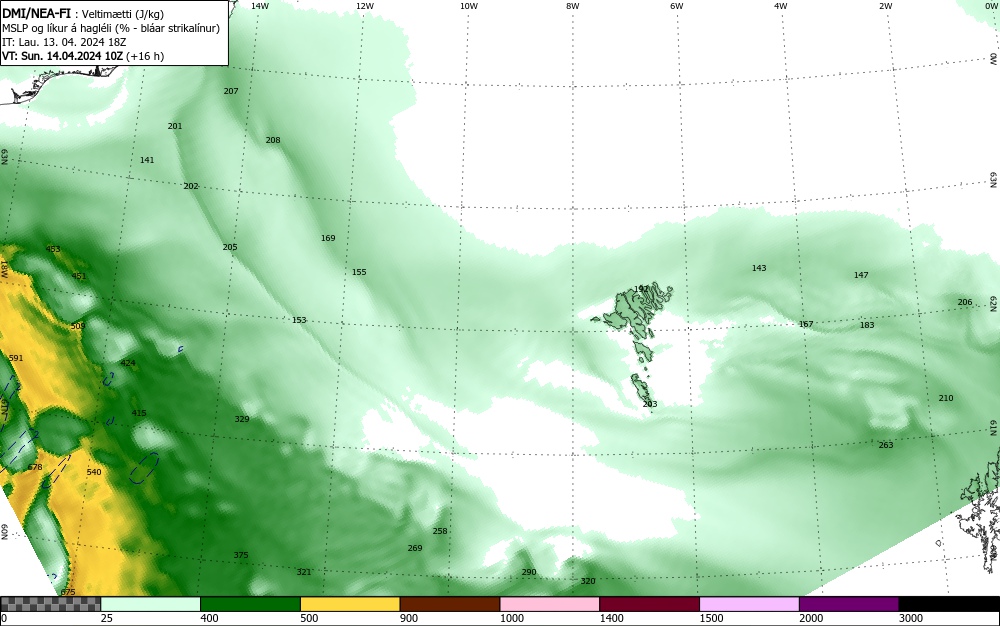Click the '8W' longitude label
Screen dimensions: 1000x626
point(573,6)
